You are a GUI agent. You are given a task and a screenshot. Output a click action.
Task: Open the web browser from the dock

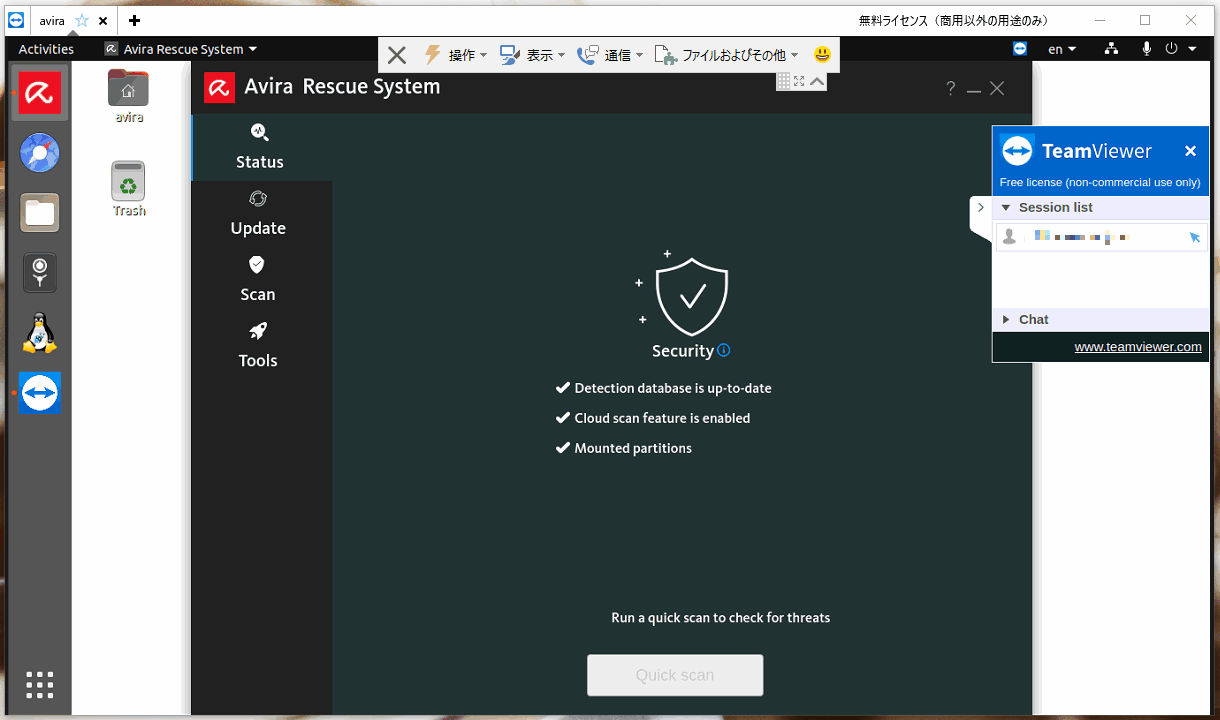click(40, 153)
